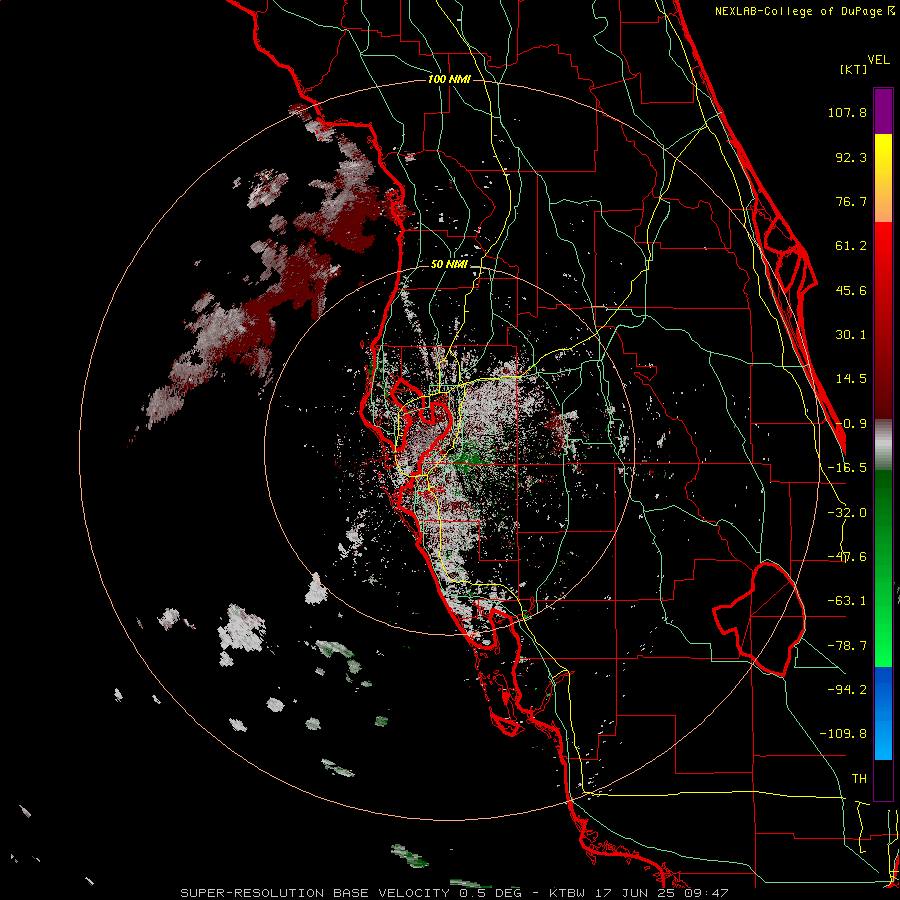This screenshot has width=900, height=900.
Task: Click the 100 NMI range ring label
Action: click(x=449, y=79)
